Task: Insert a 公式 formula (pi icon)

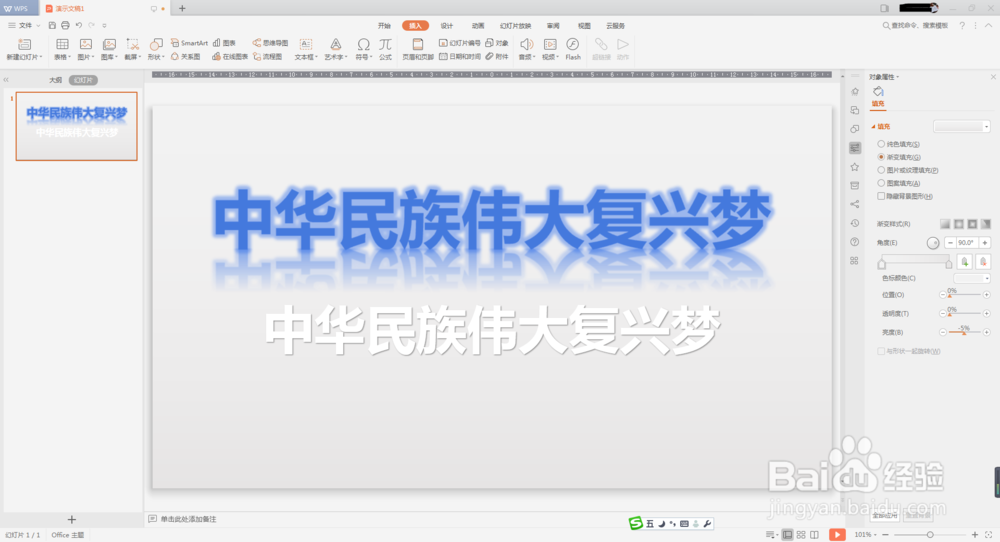Action: [385, 44]
